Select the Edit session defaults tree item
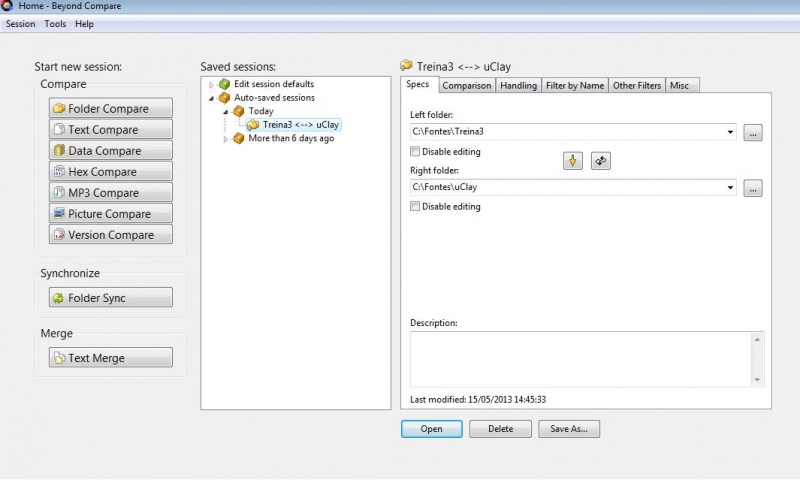 coord(274,84)
